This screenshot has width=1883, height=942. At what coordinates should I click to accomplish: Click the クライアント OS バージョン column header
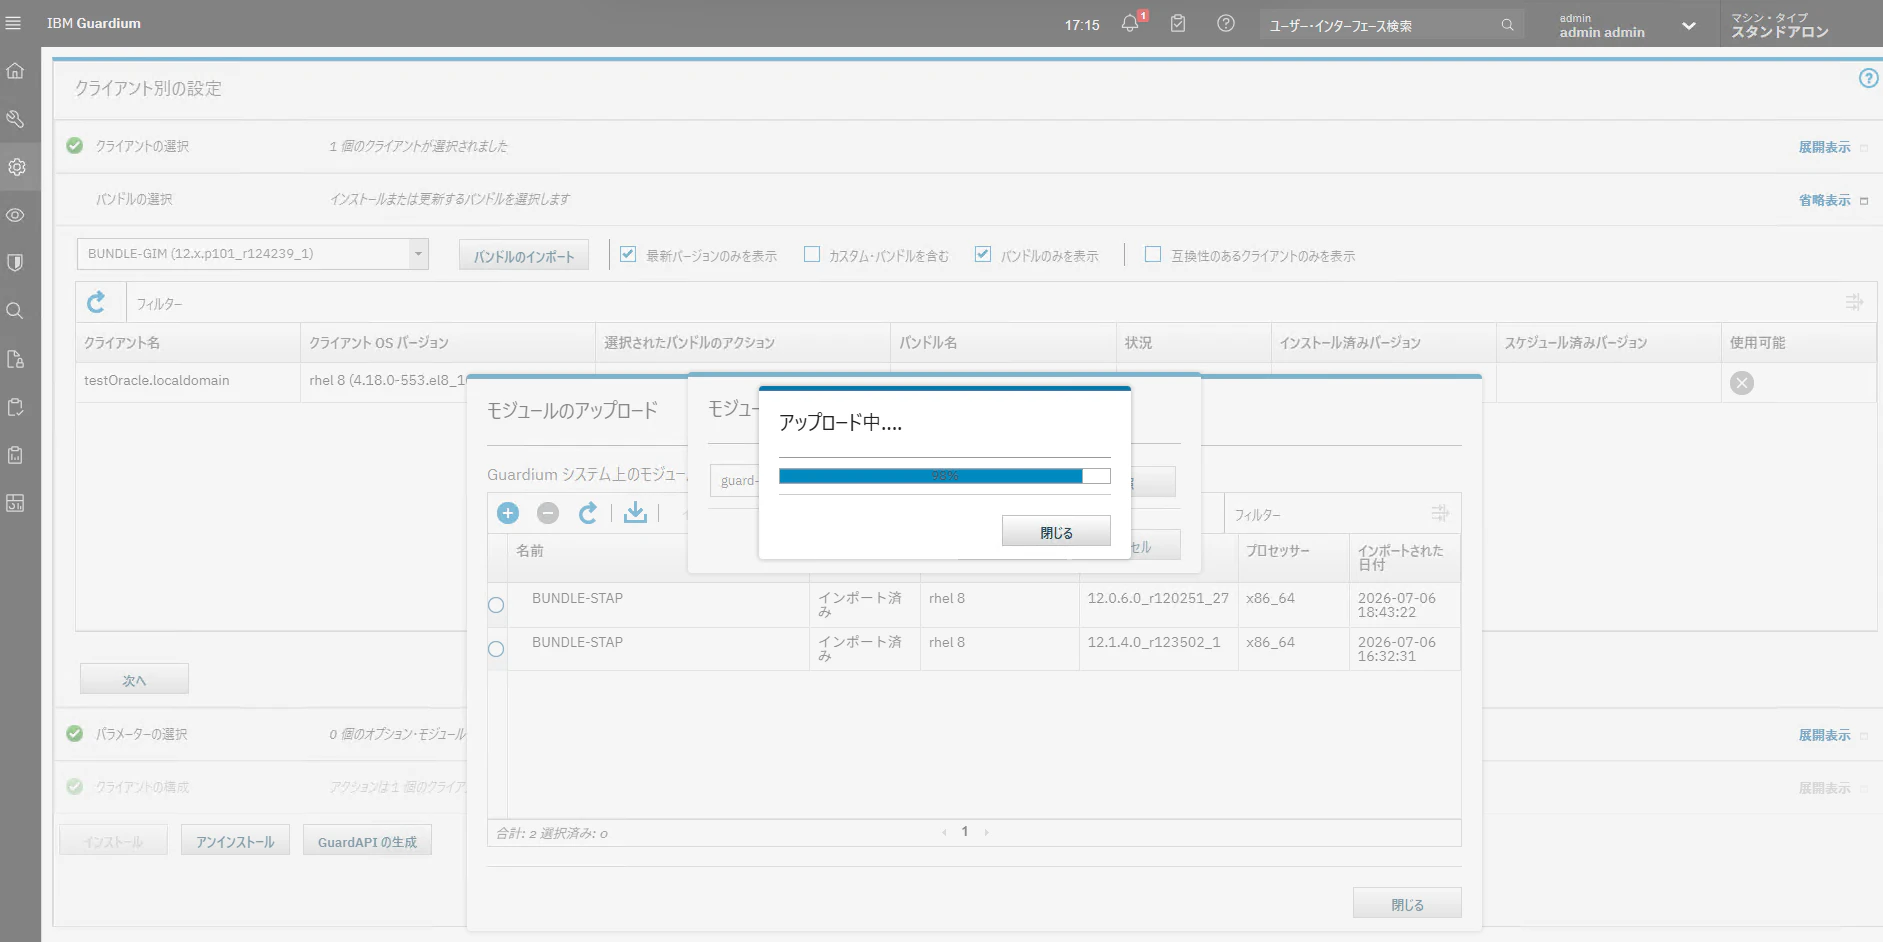coord(448,343)
